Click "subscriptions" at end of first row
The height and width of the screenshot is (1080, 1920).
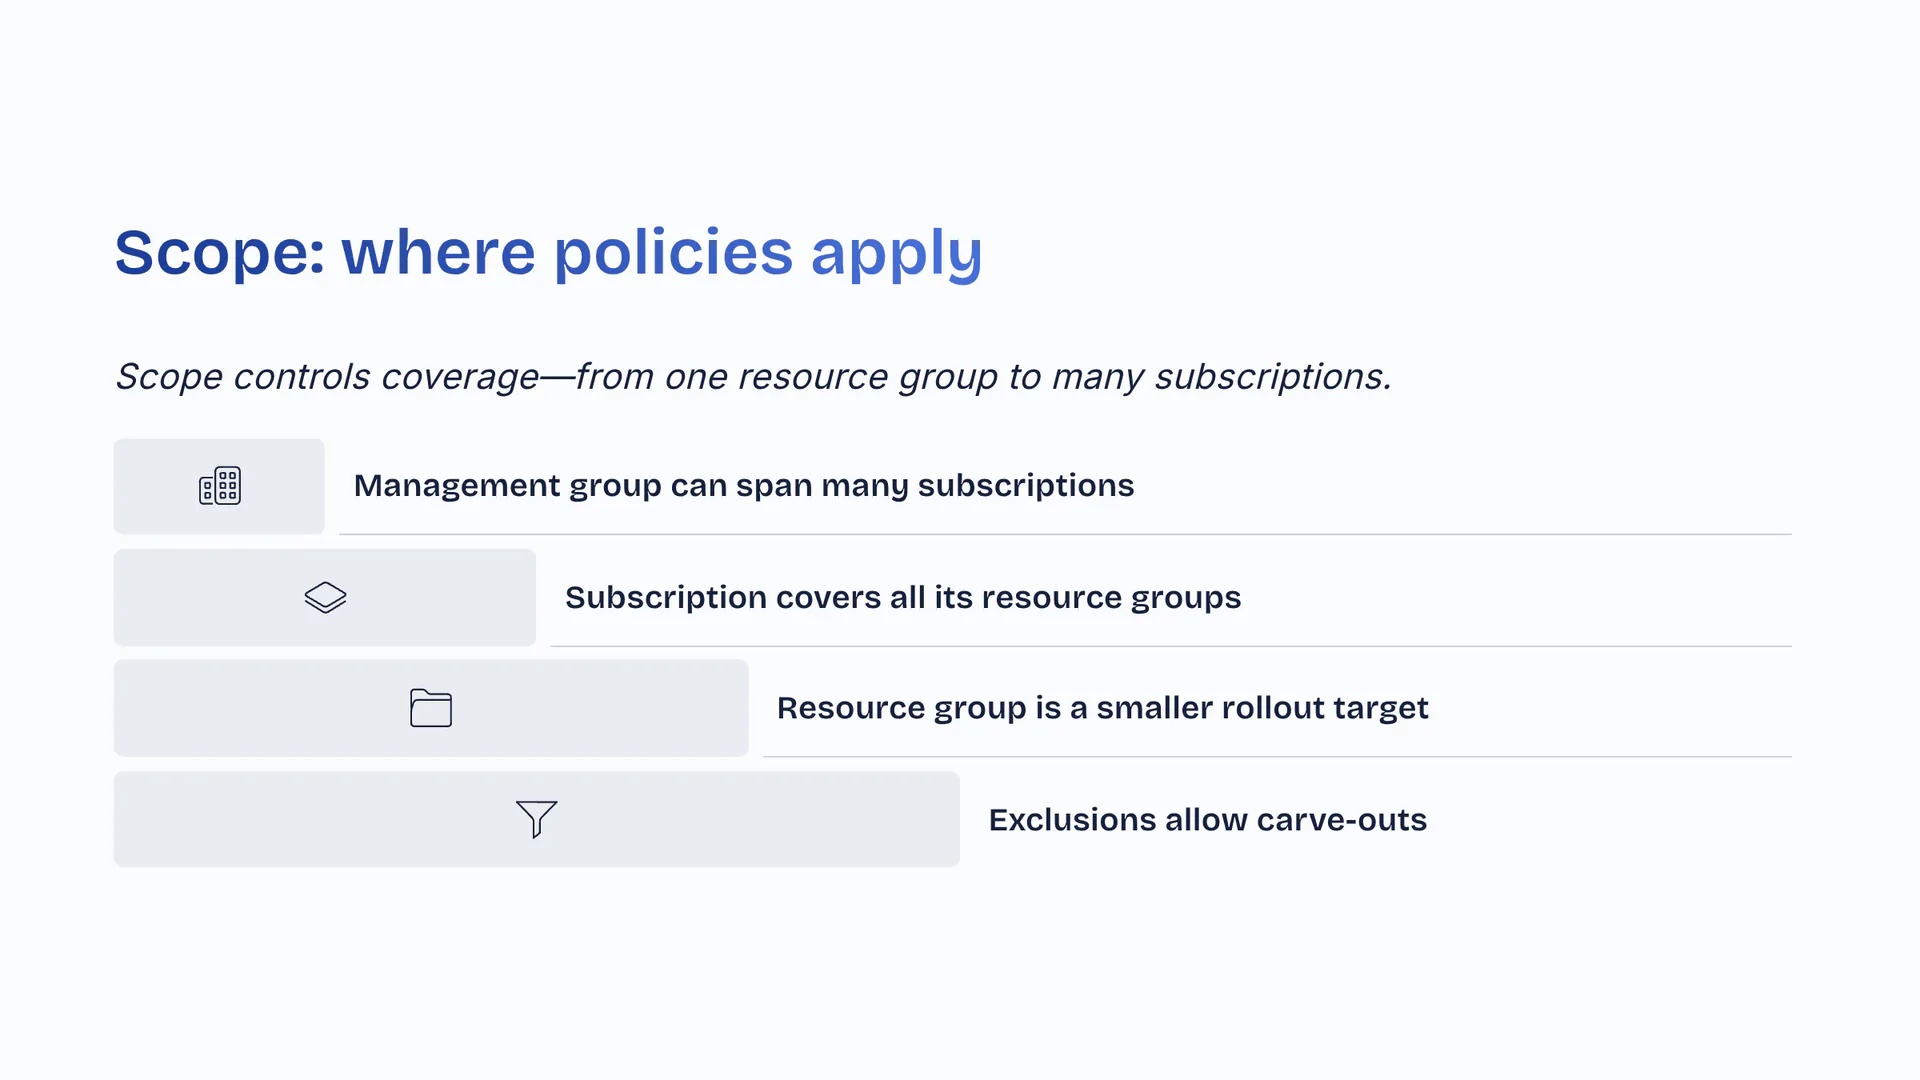coord(1025,486)
